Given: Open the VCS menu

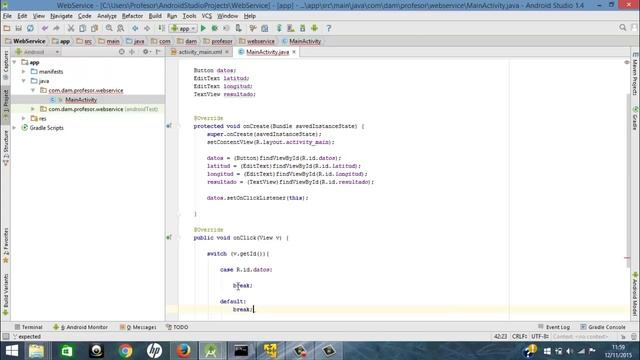Looking at the screenshot, I should click(x=207, y=16).
